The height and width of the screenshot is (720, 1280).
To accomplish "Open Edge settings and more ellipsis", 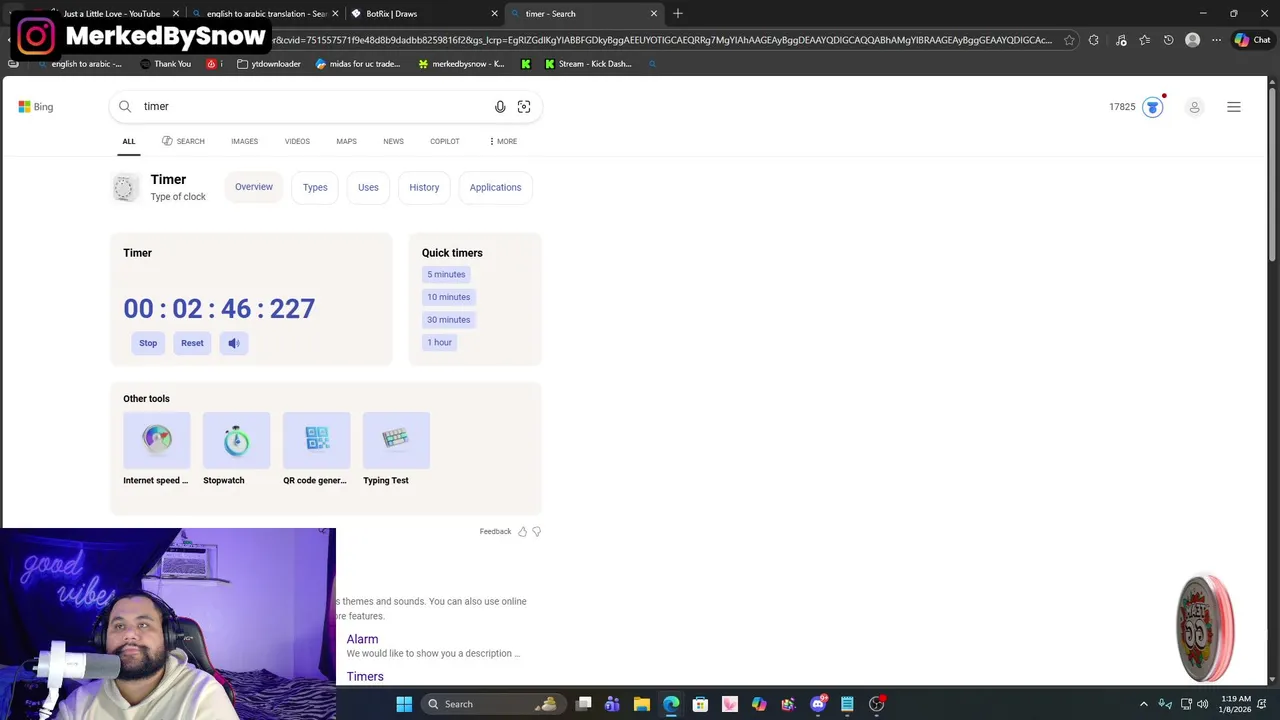I will pos(1216,40).
